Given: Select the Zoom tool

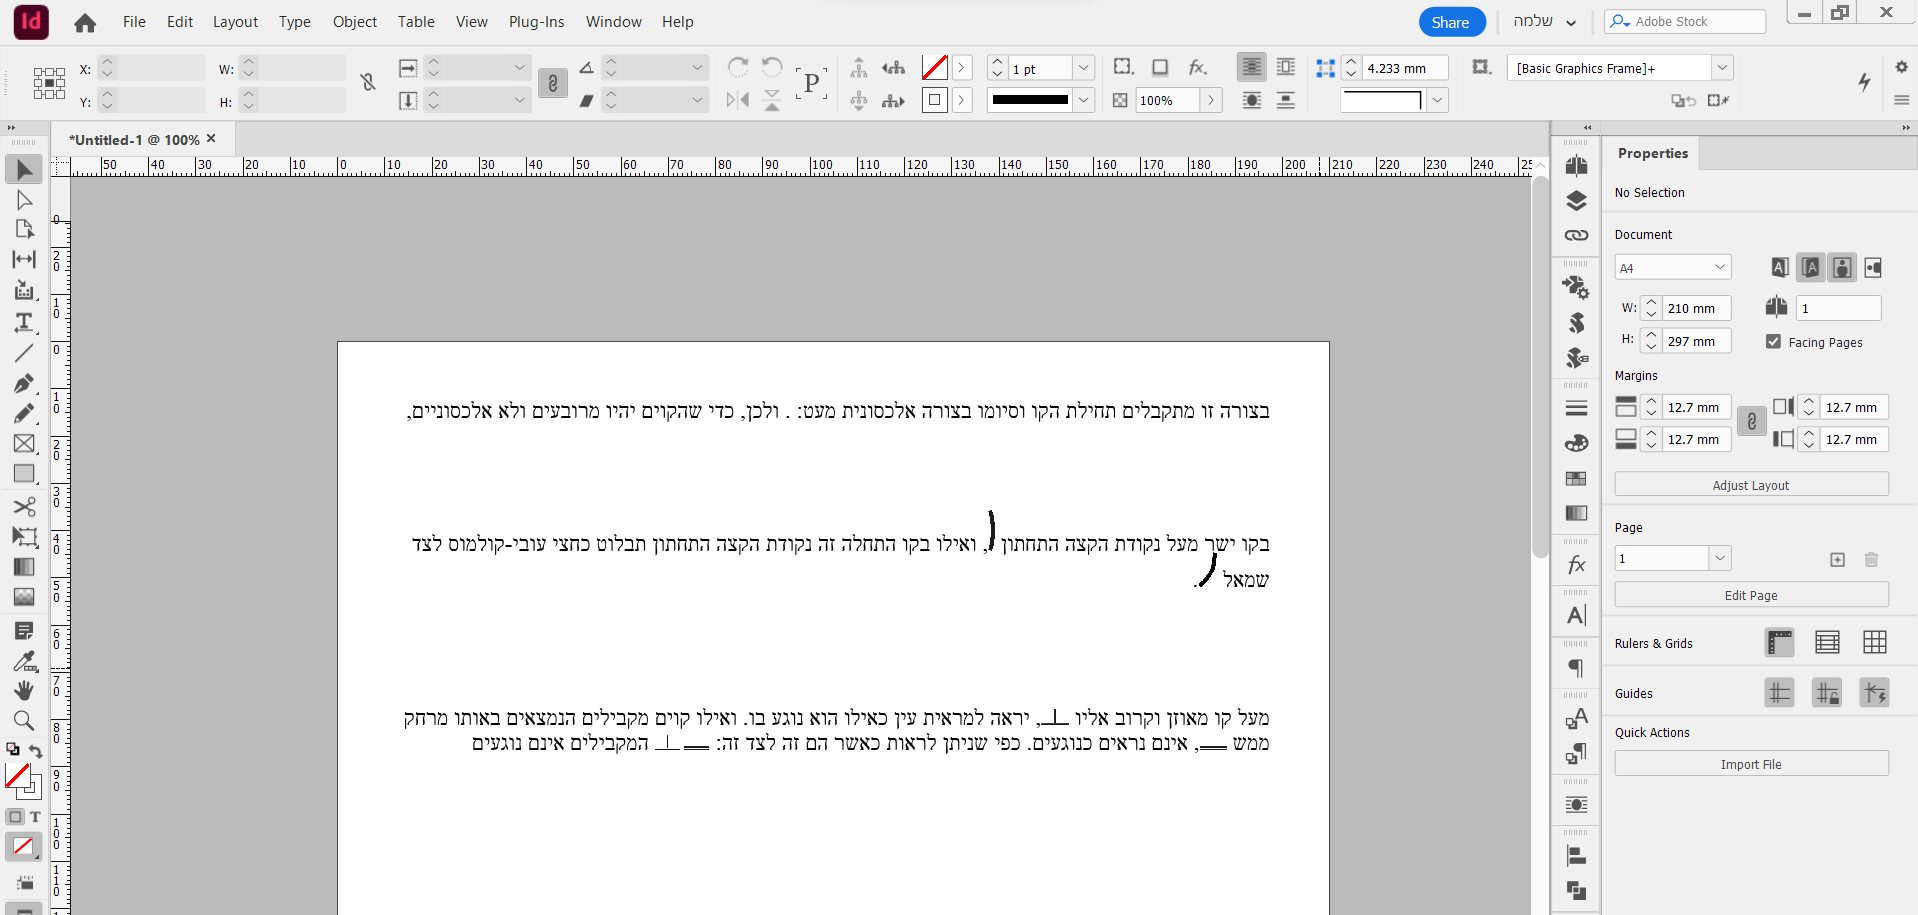Looking at the screenshot, I should (24, 721).
